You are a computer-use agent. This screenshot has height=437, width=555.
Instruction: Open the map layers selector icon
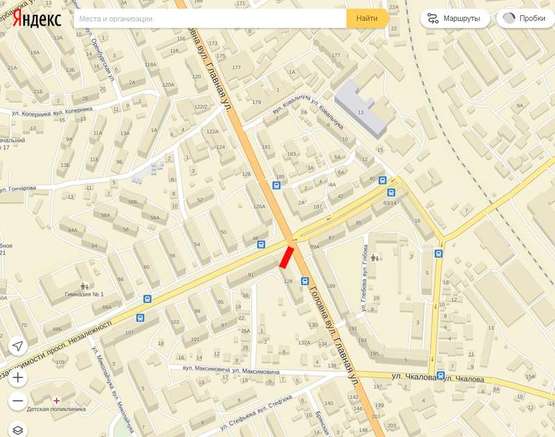pyautogui.click(x=18, y=430)
